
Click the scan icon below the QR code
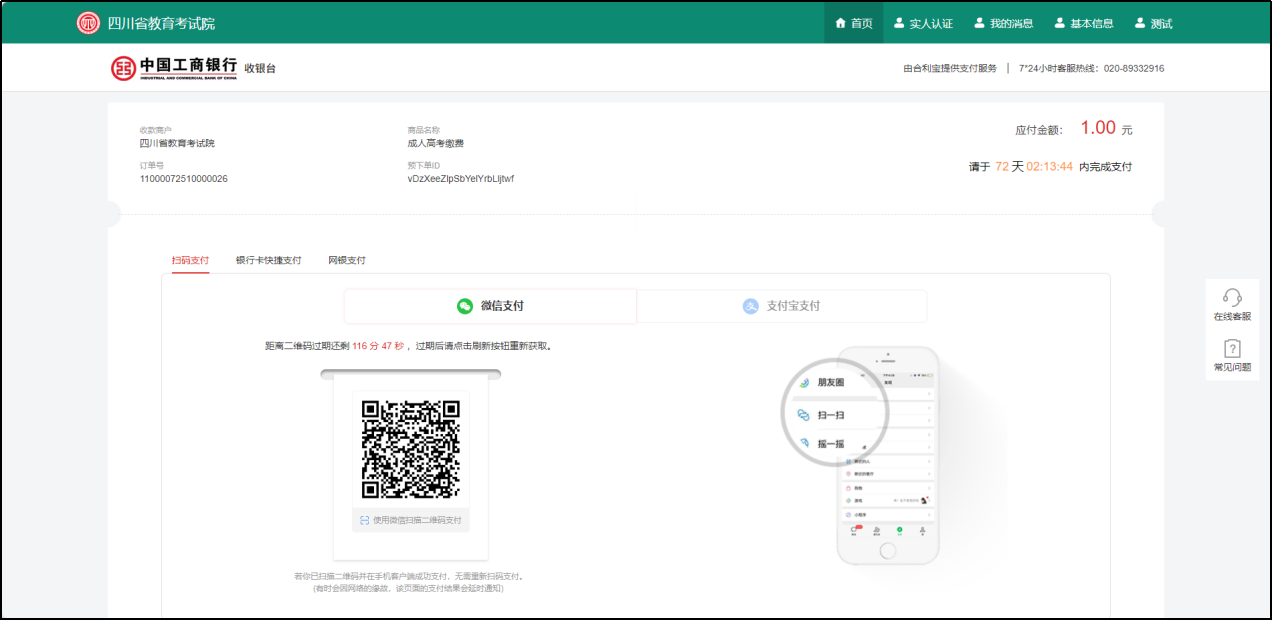(364, 520)
